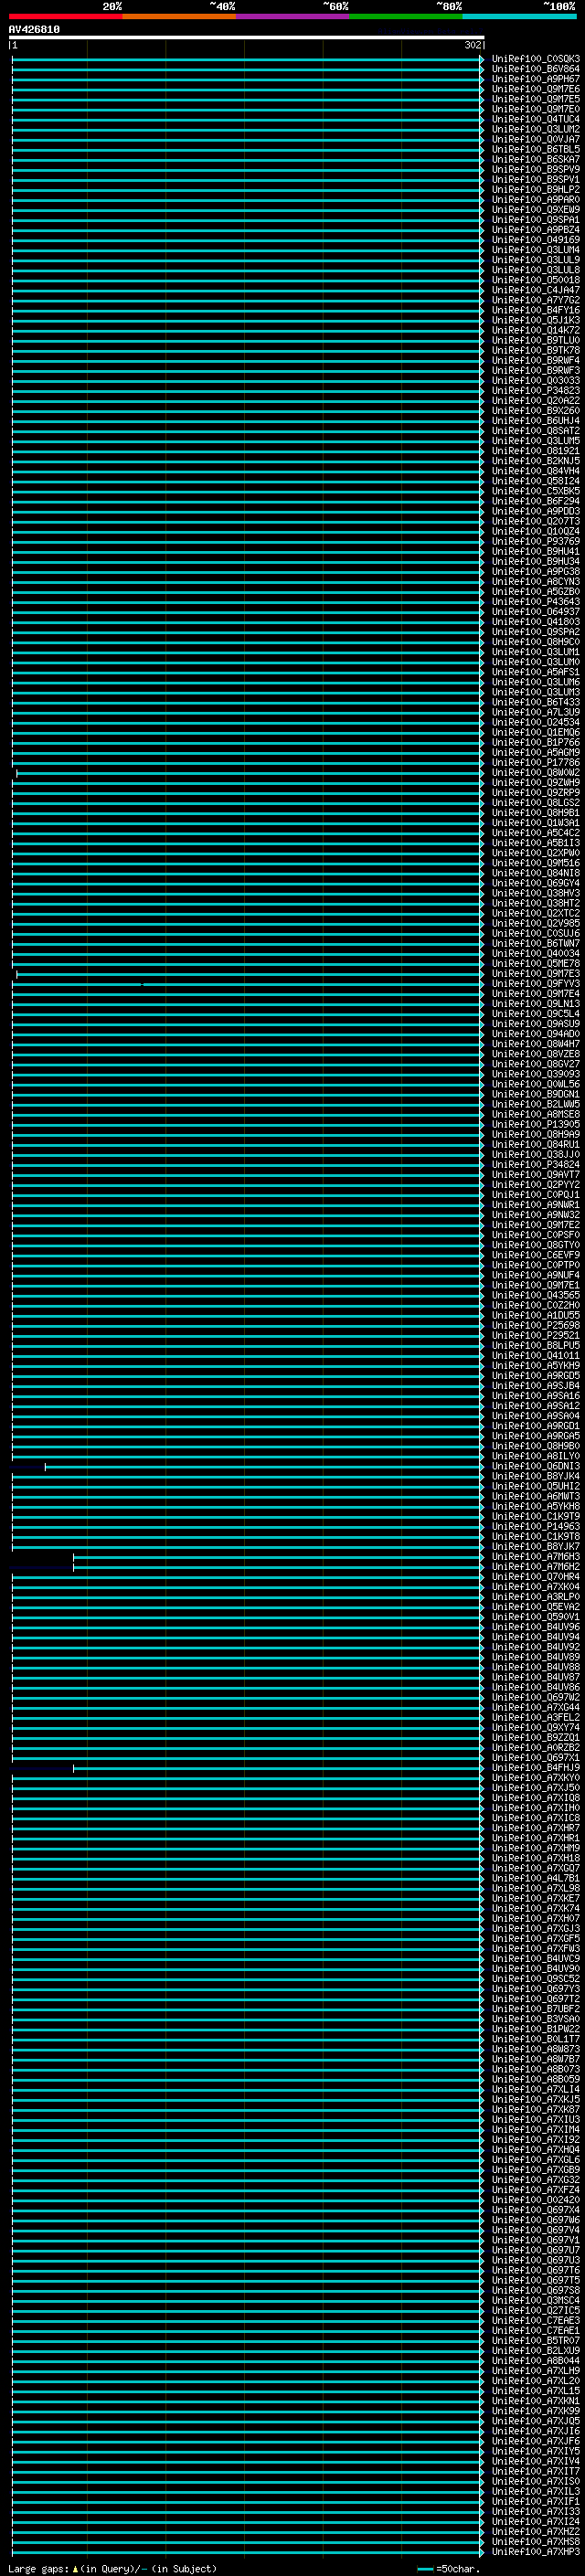The image size is (585, 2576).
Task: Select label UniRef100_Q39093
Action: click(x=536, y=1075)
